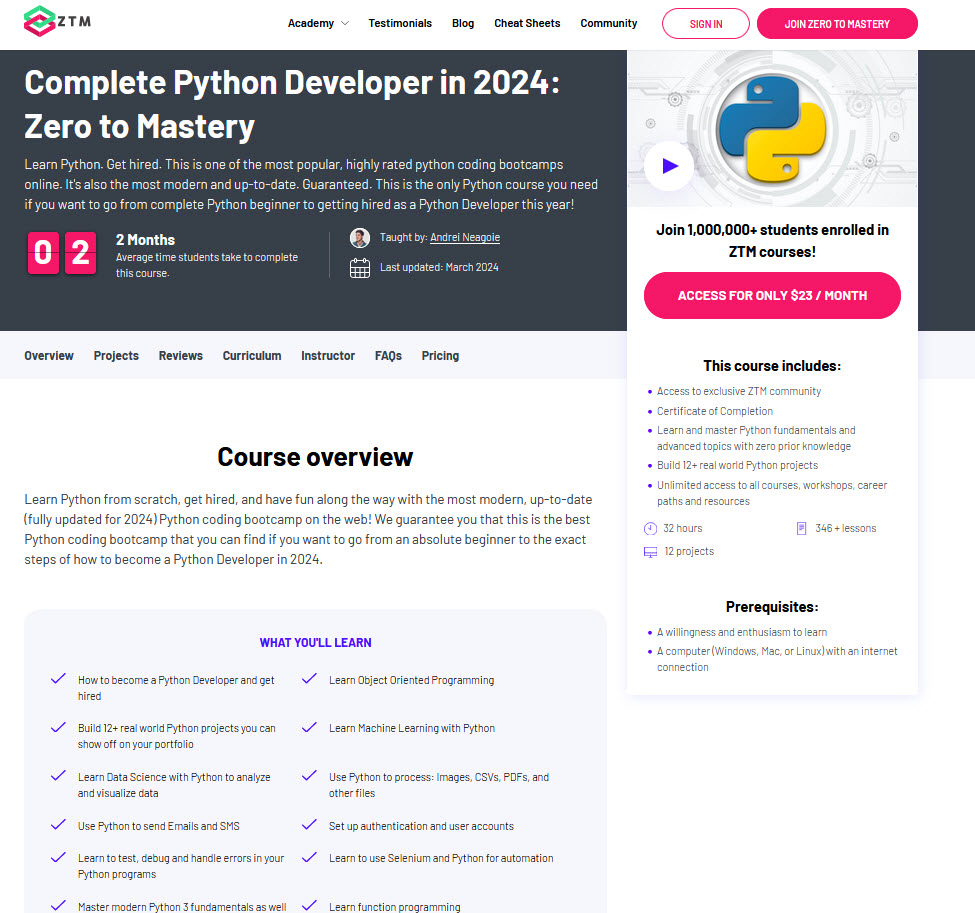Viewport: 975px width, 913px height.
Task: Click the Academy chevron arrow
Action: [345, 24]
